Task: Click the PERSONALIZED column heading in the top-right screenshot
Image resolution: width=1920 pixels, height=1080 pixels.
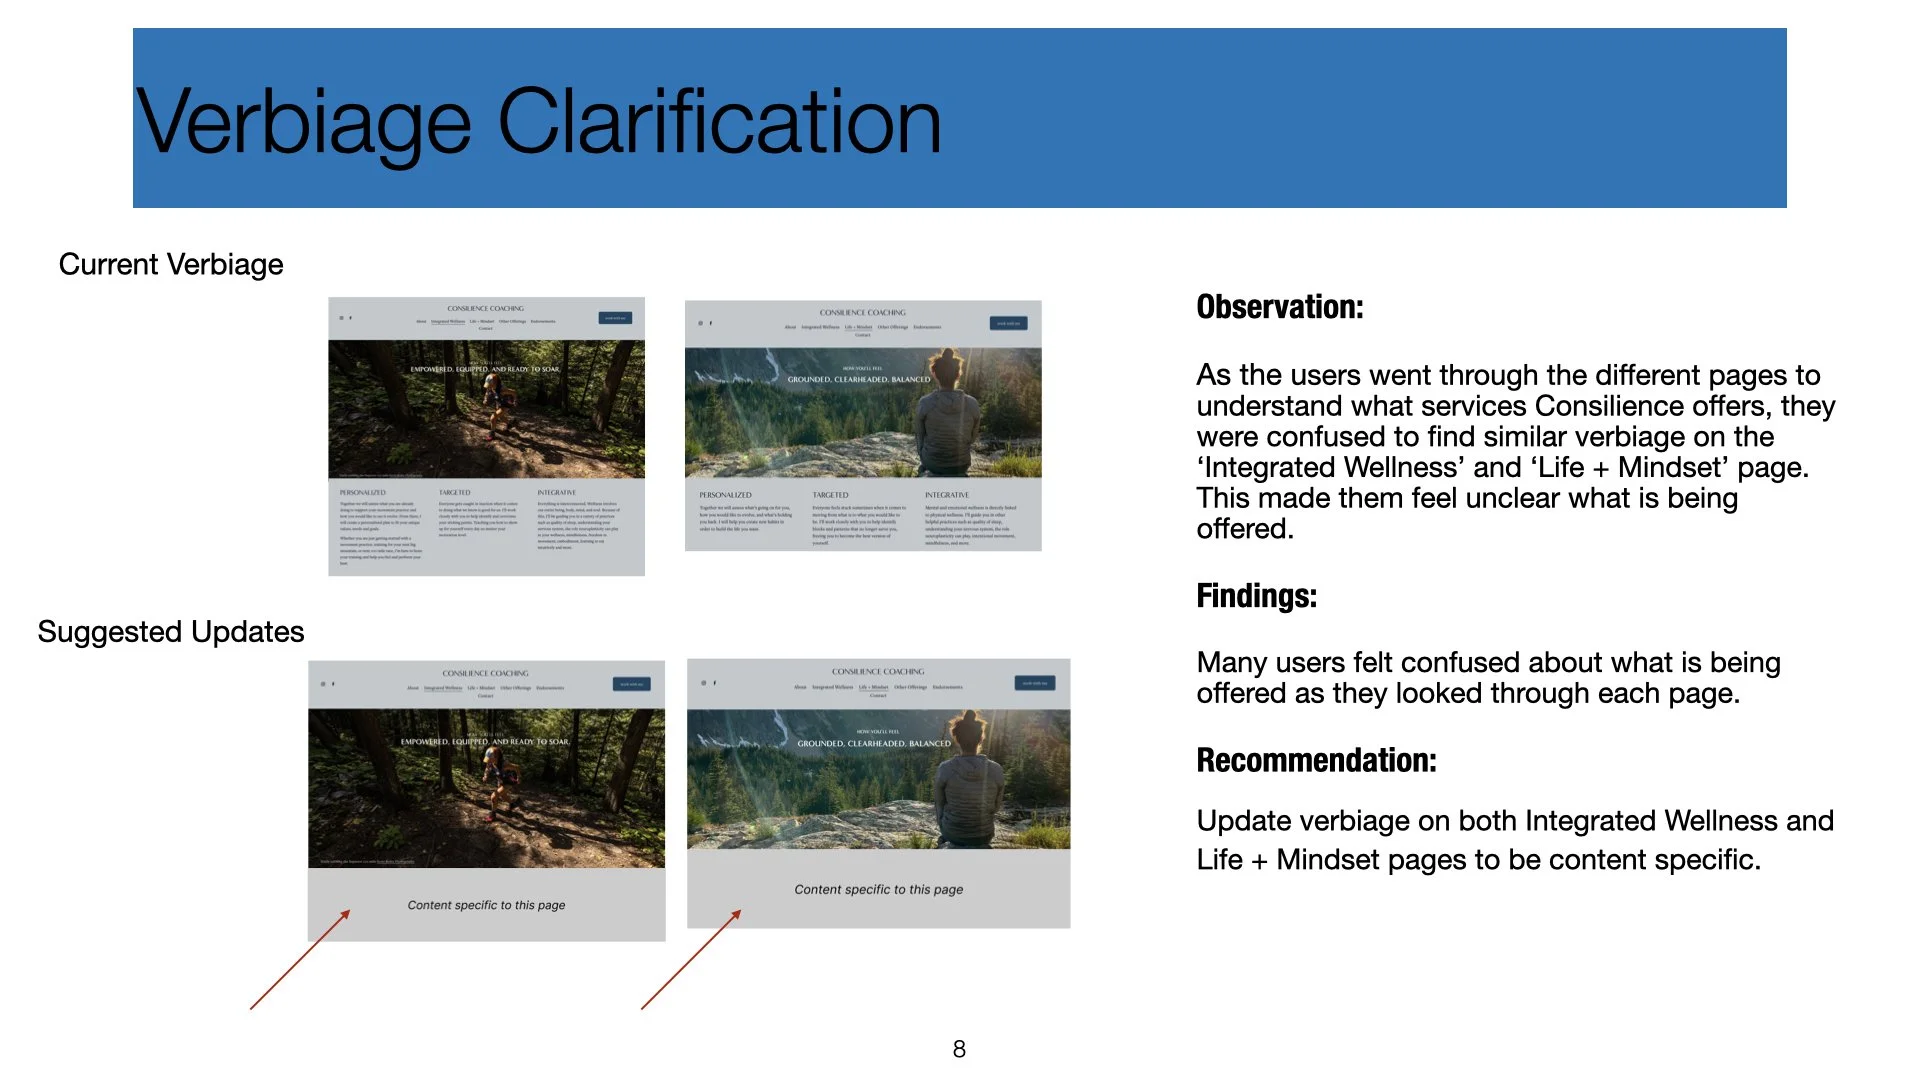Action: (x=725, y=495)
